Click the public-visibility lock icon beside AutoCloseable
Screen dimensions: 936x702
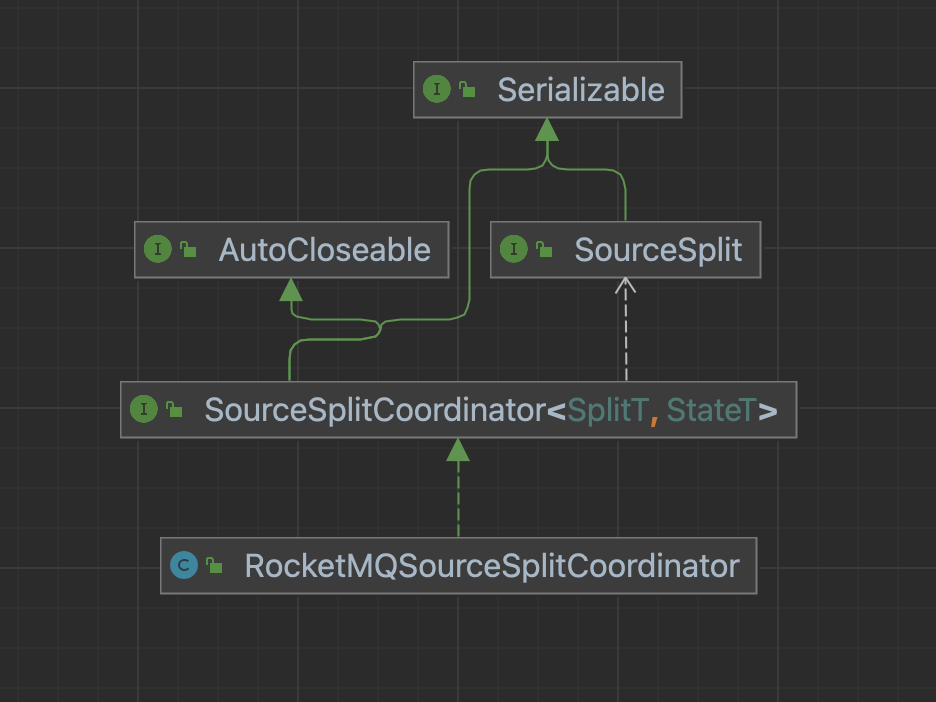[188, 250]
